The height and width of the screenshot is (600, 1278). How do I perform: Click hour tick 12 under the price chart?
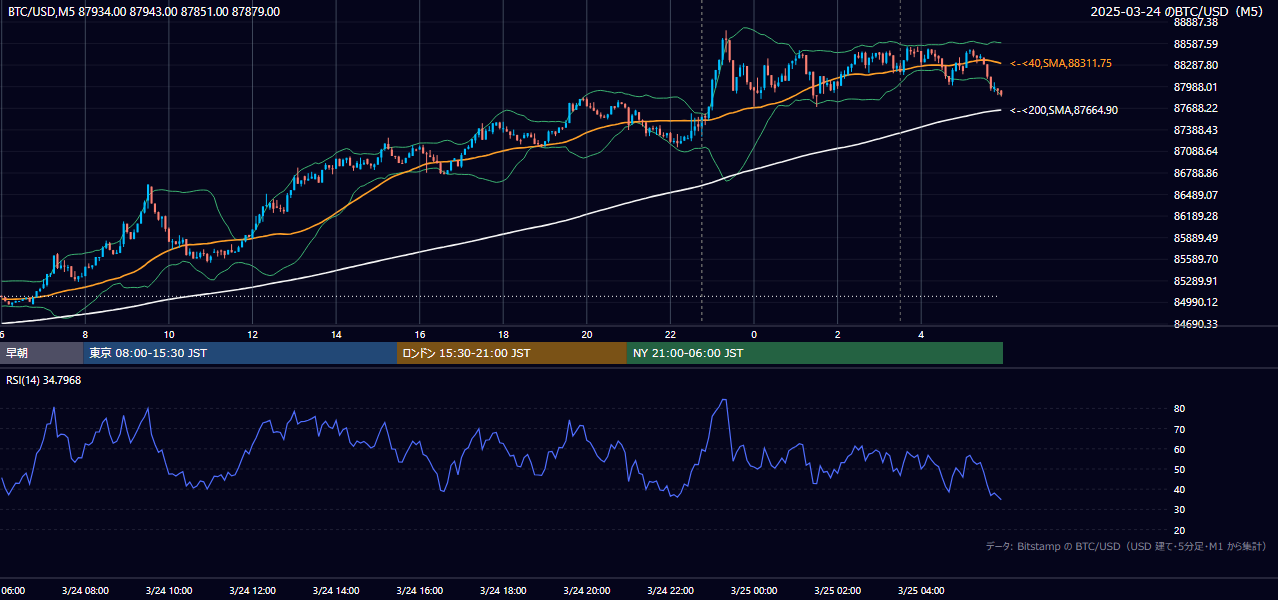tap(252, 334)
